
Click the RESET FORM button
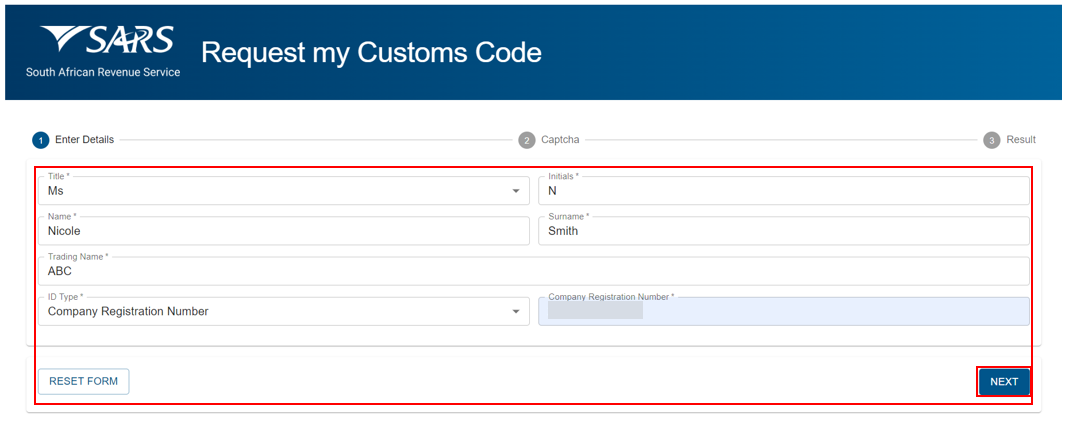(84, 382)
